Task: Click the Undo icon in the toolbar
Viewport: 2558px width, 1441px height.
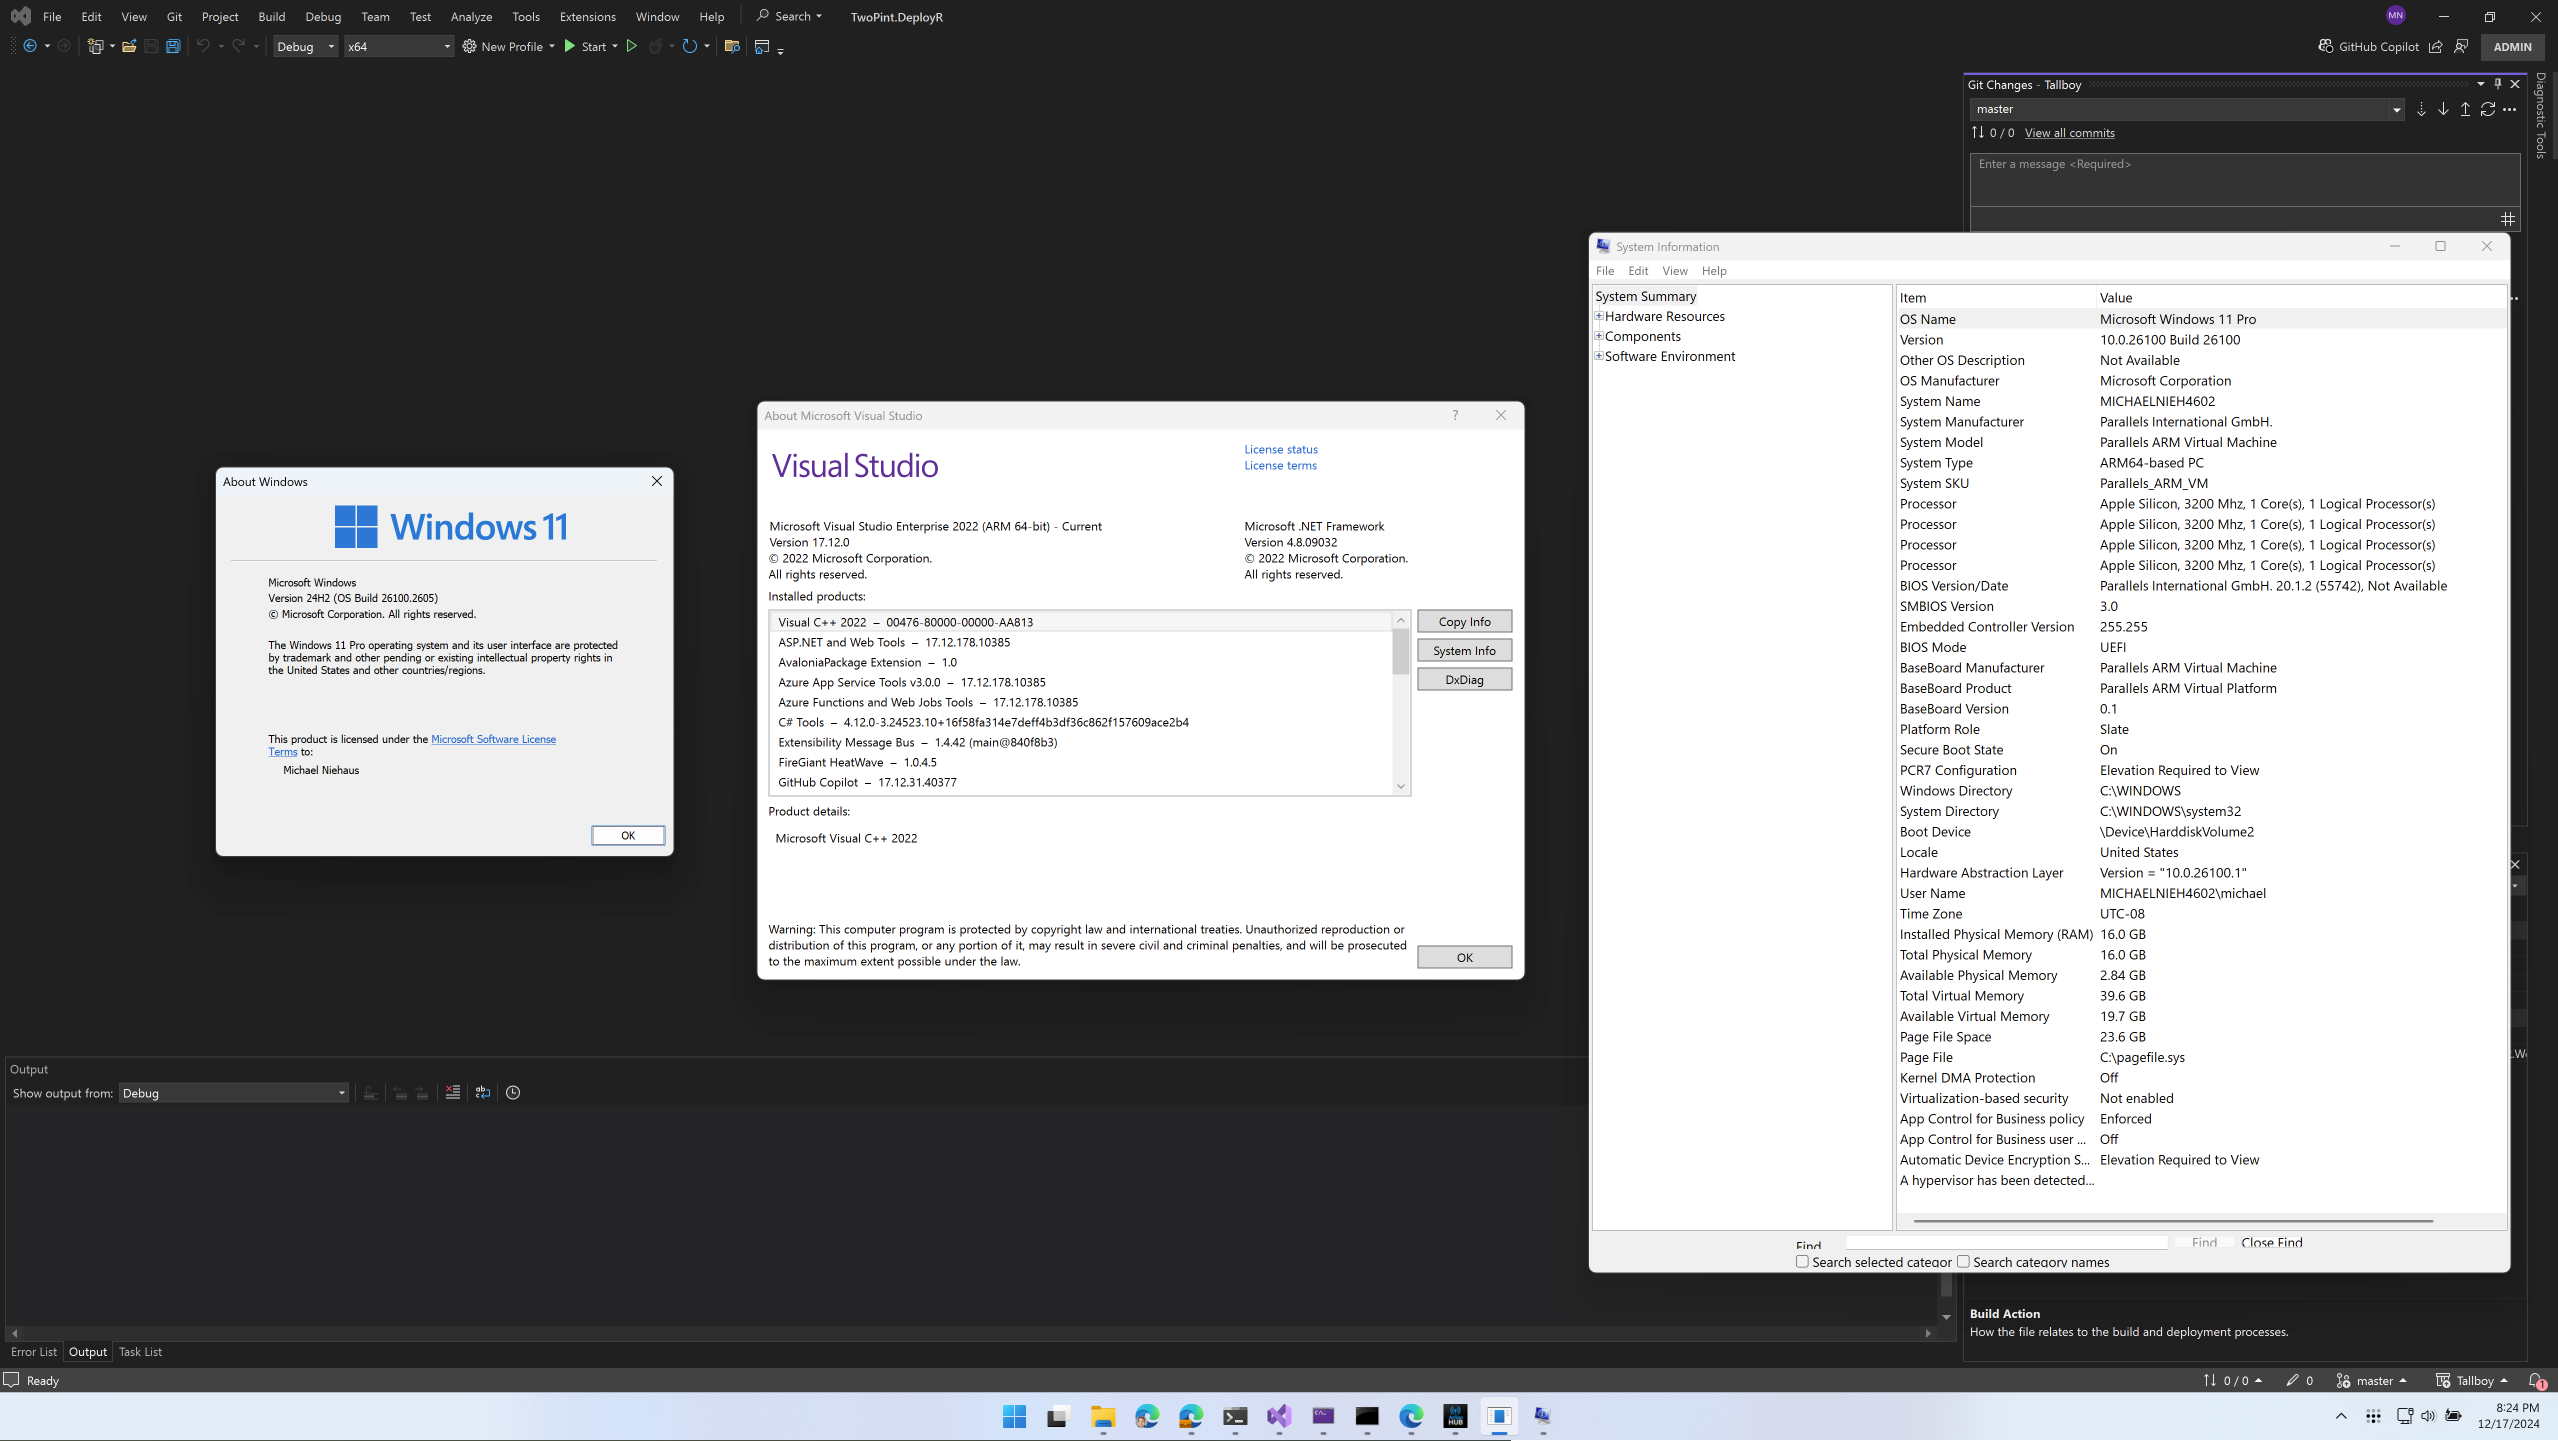Action: [x=202, y=46]
